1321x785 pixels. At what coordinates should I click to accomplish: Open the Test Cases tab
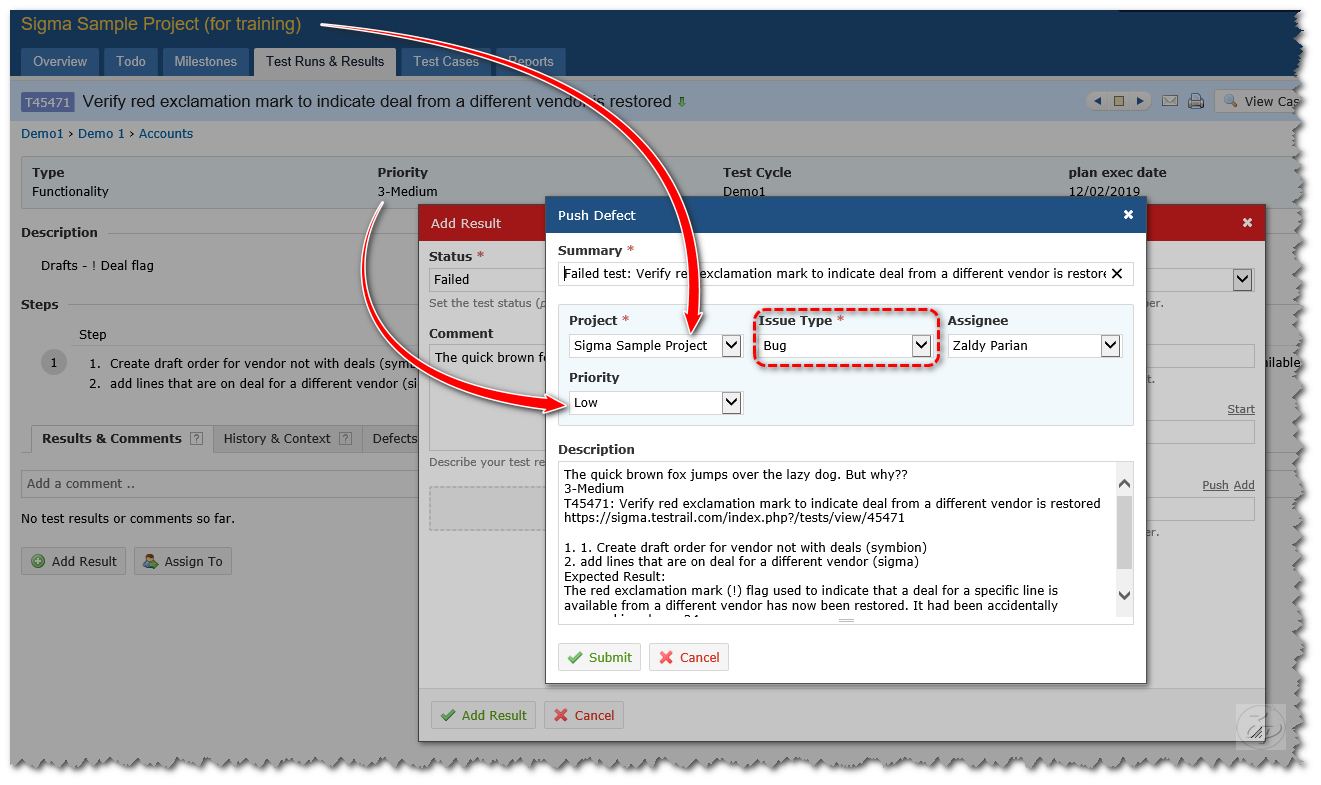tap(446, 62)
